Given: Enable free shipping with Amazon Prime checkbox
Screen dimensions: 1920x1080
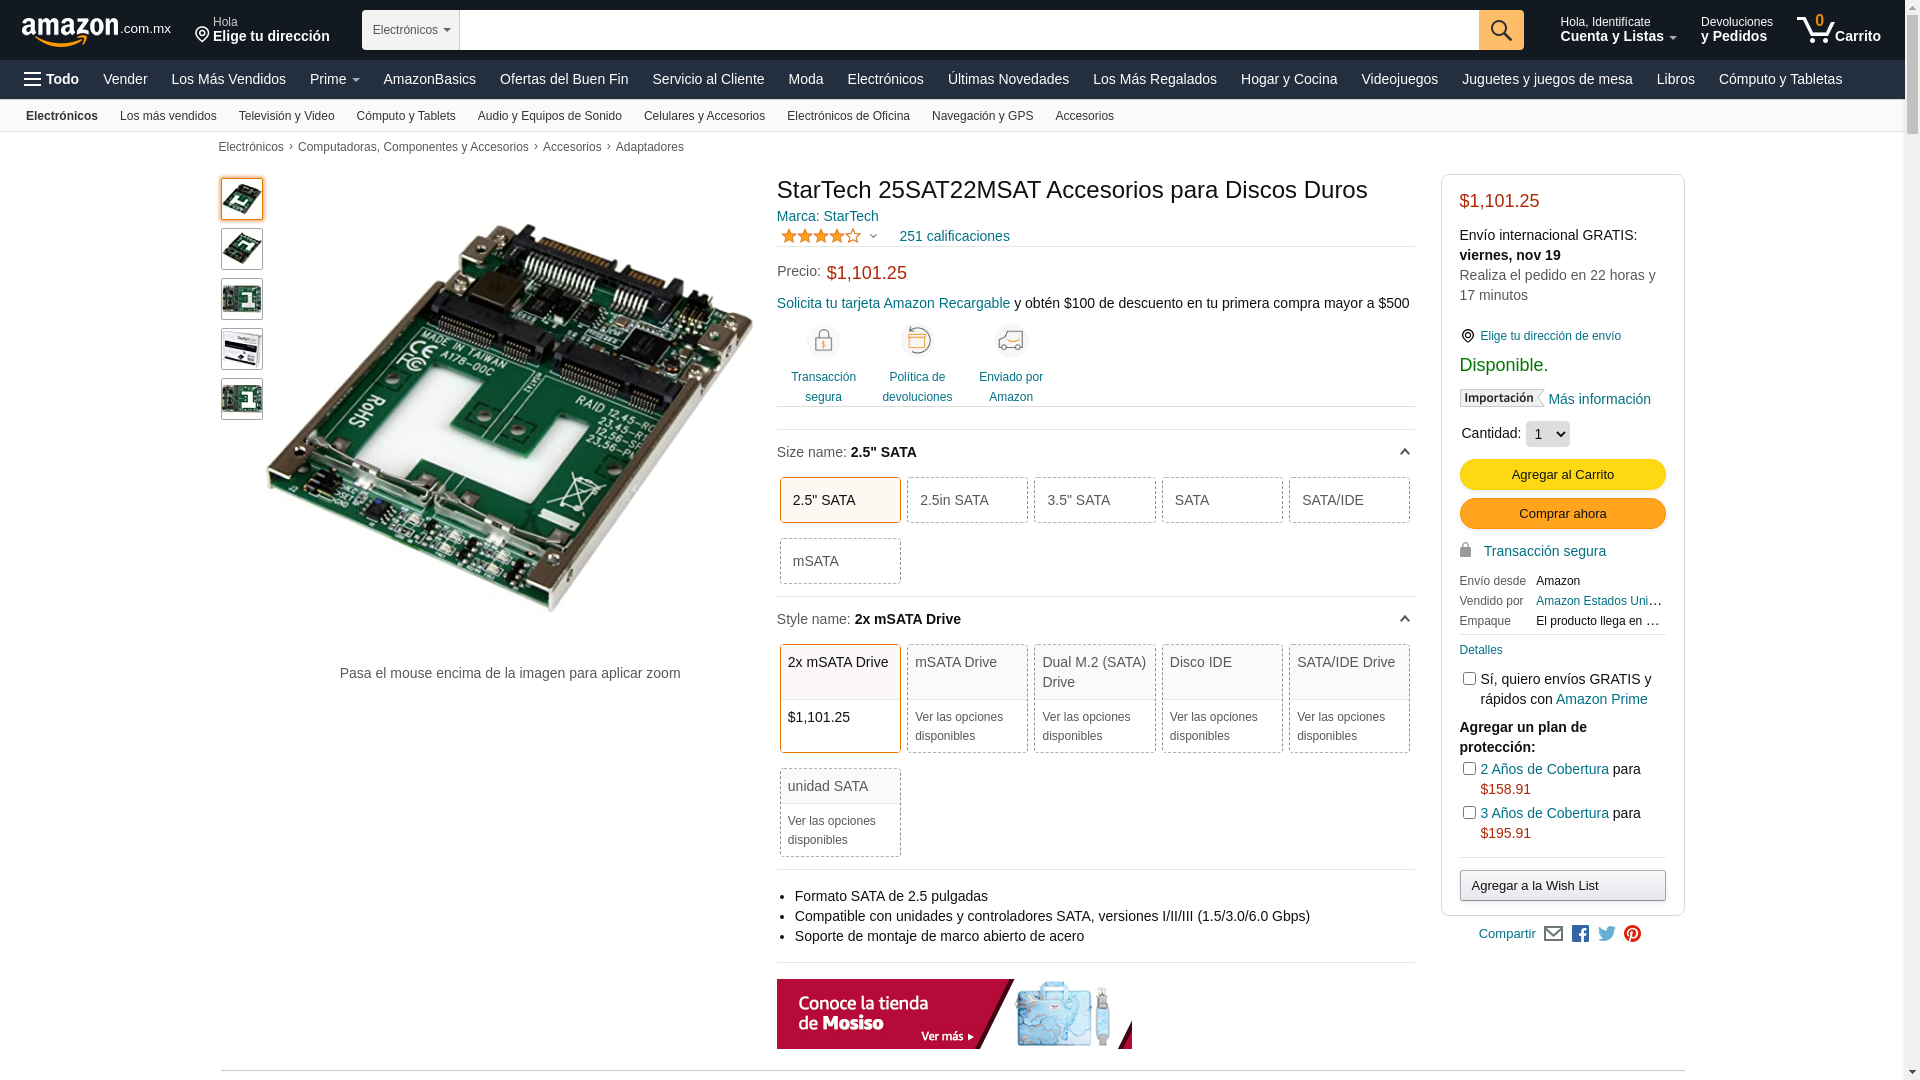Looking at the screenshot, I should click(1469, 679).
